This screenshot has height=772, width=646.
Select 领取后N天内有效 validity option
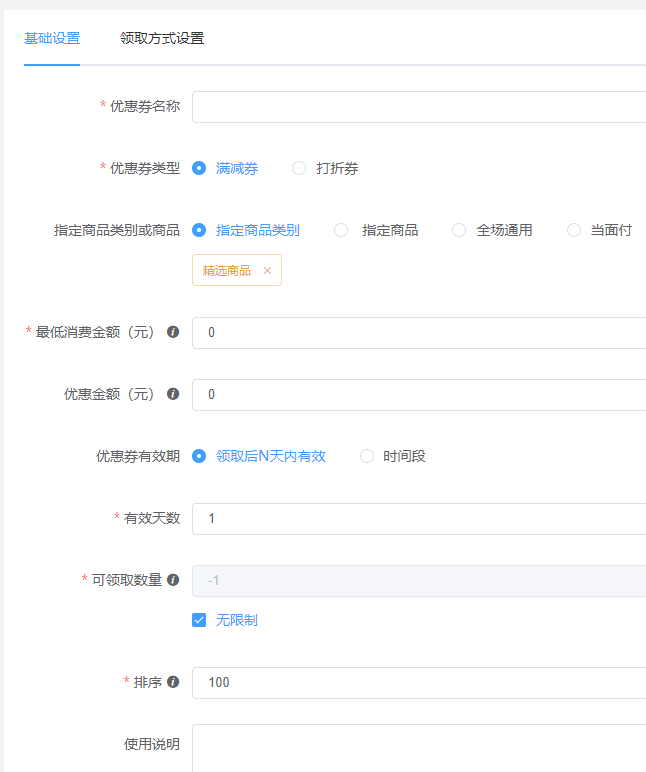tap(199, 456)
